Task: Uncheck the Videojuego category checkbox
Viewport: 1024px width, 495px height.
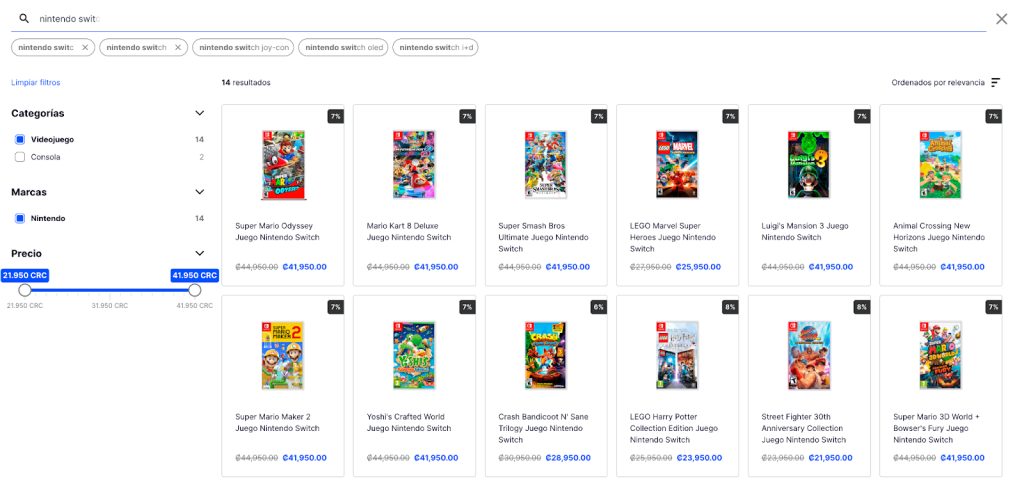Action: pyautogui.click(x=20, y=139)
